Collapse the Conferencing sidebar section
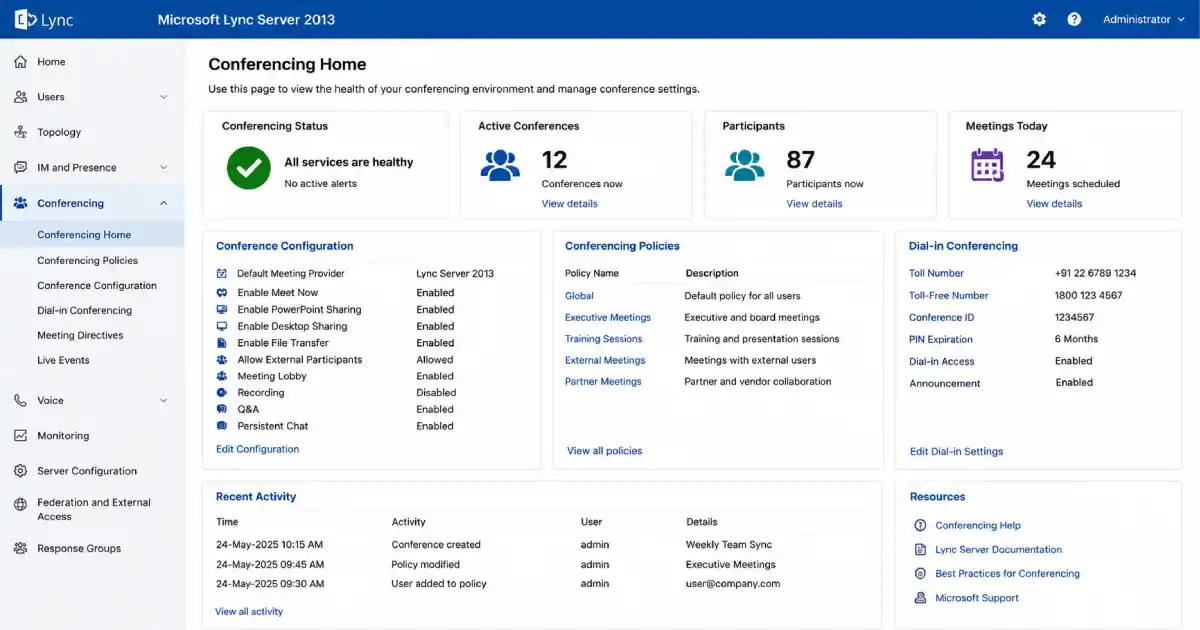 pos(163,203)
